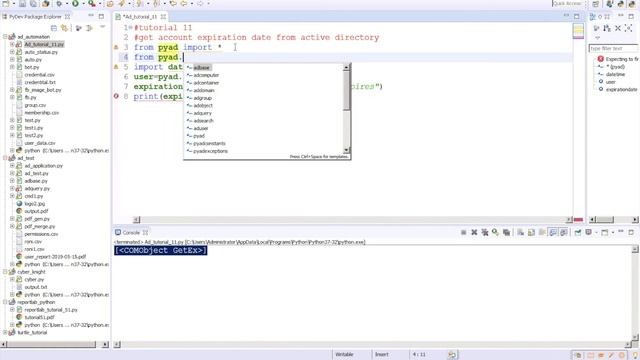Click Remove All Terminated Launches double-X icon
Image resolution: width=640 pixels, height=360 pixels.
pyautogui.click(x=484, y=232)
